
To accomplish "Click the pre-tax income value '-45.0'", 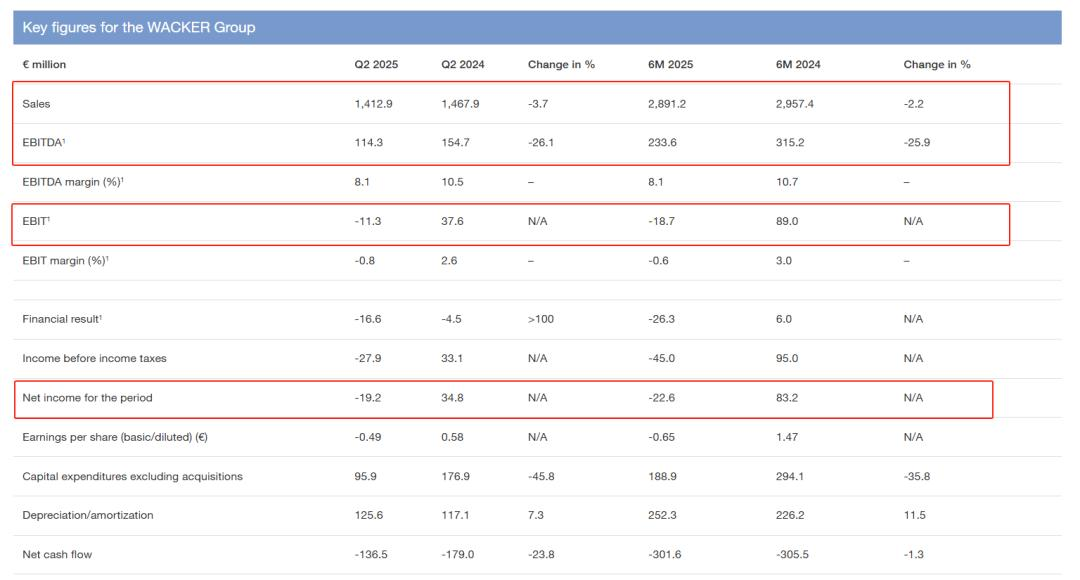I will point(661,358).
